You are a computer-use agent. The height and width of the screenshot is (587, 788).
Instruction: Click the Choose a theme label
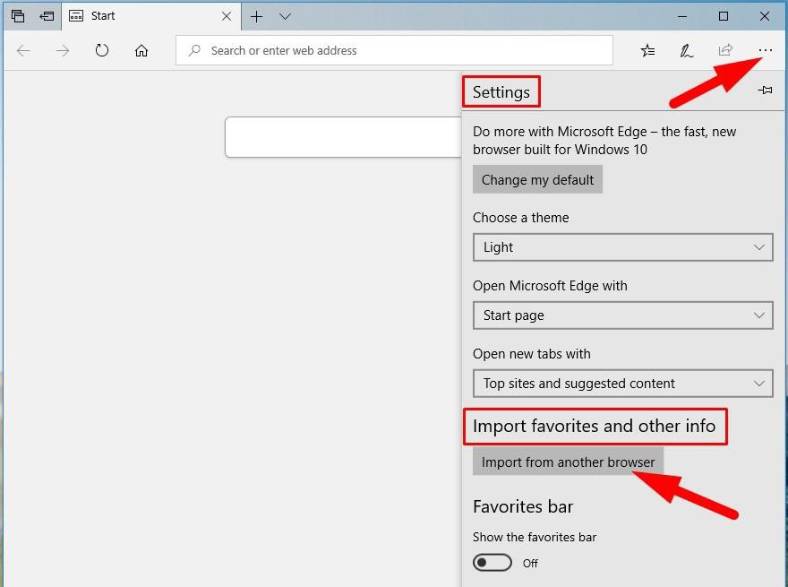tap(521, 218)
